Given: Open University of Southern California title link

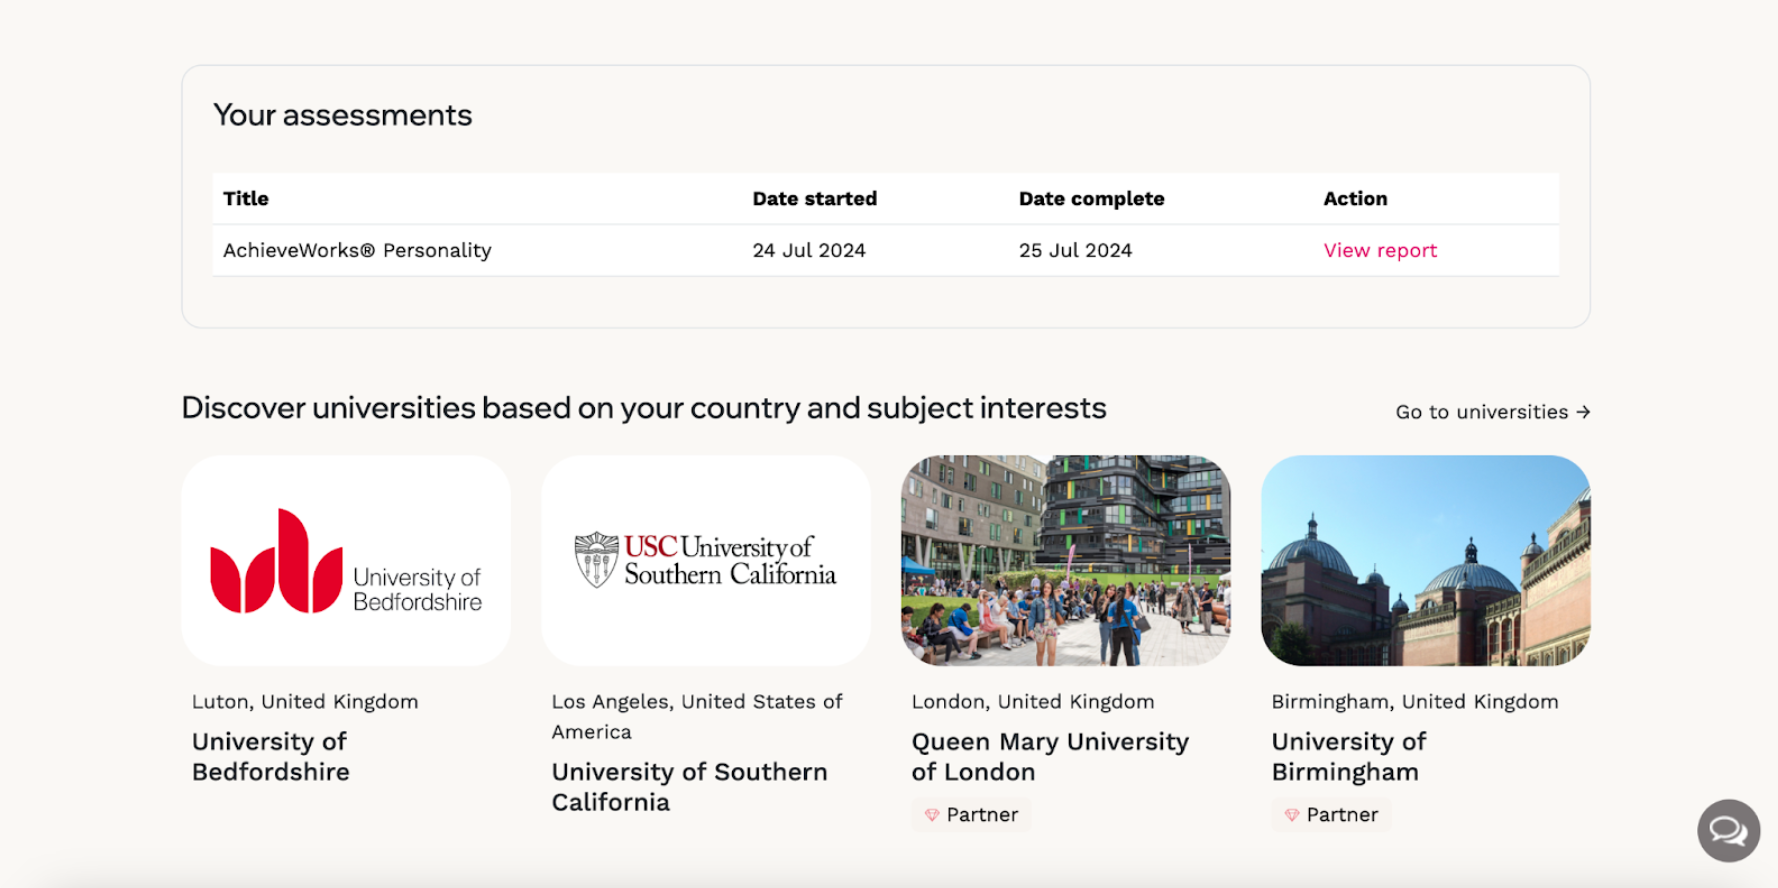Looking at the screenshot, I should (x=690, y=787).
